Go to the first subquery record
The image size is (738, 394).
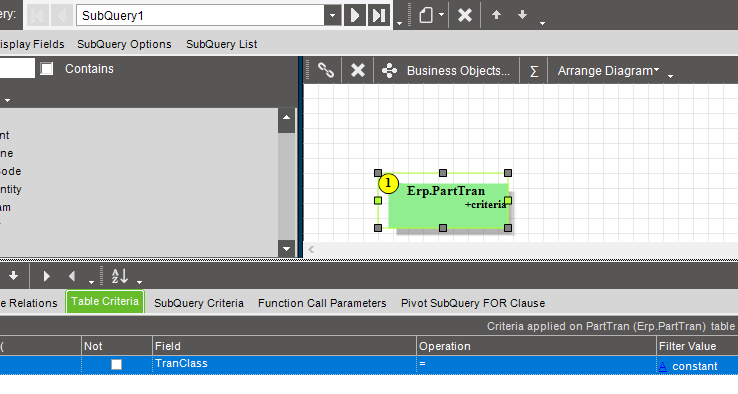[37, 16]
